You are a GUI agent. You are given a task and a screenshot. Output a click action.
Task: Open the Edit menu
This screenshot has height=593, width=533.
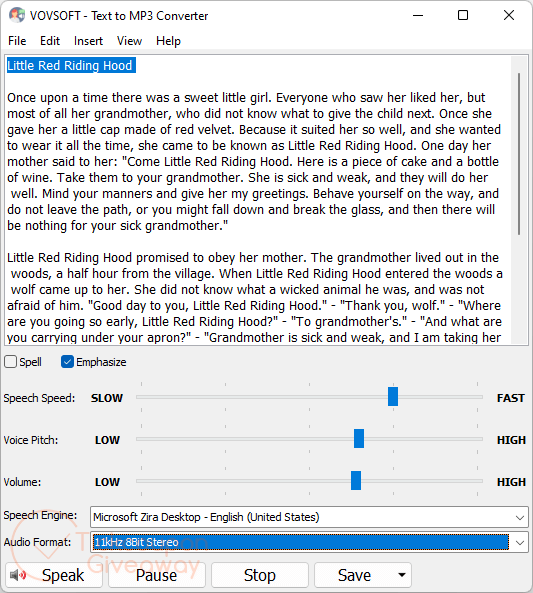click(50, 41)
